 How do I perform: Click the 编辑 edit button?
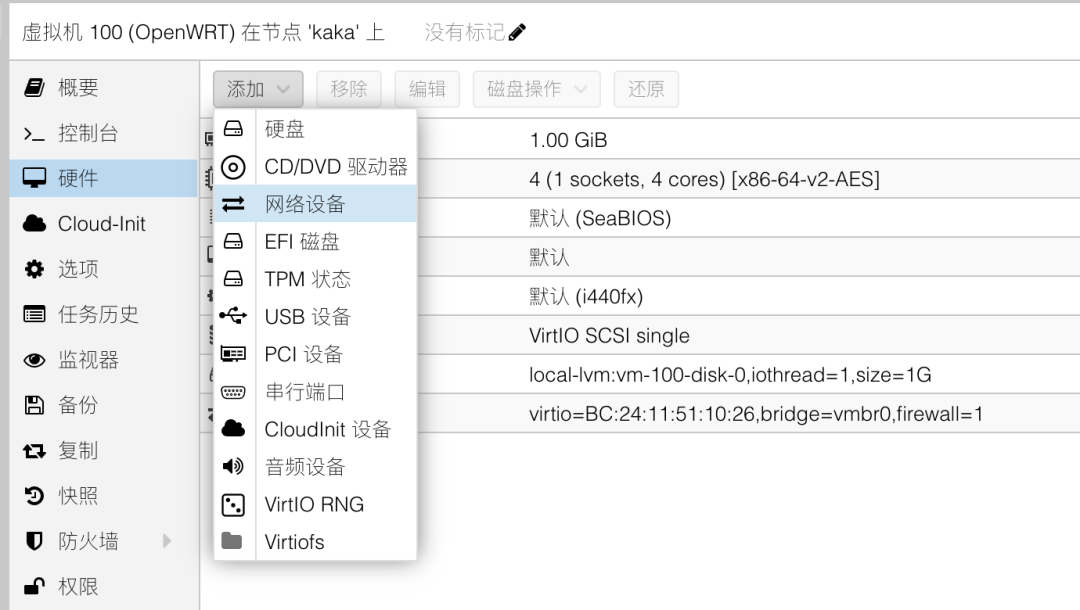(427, 89)
